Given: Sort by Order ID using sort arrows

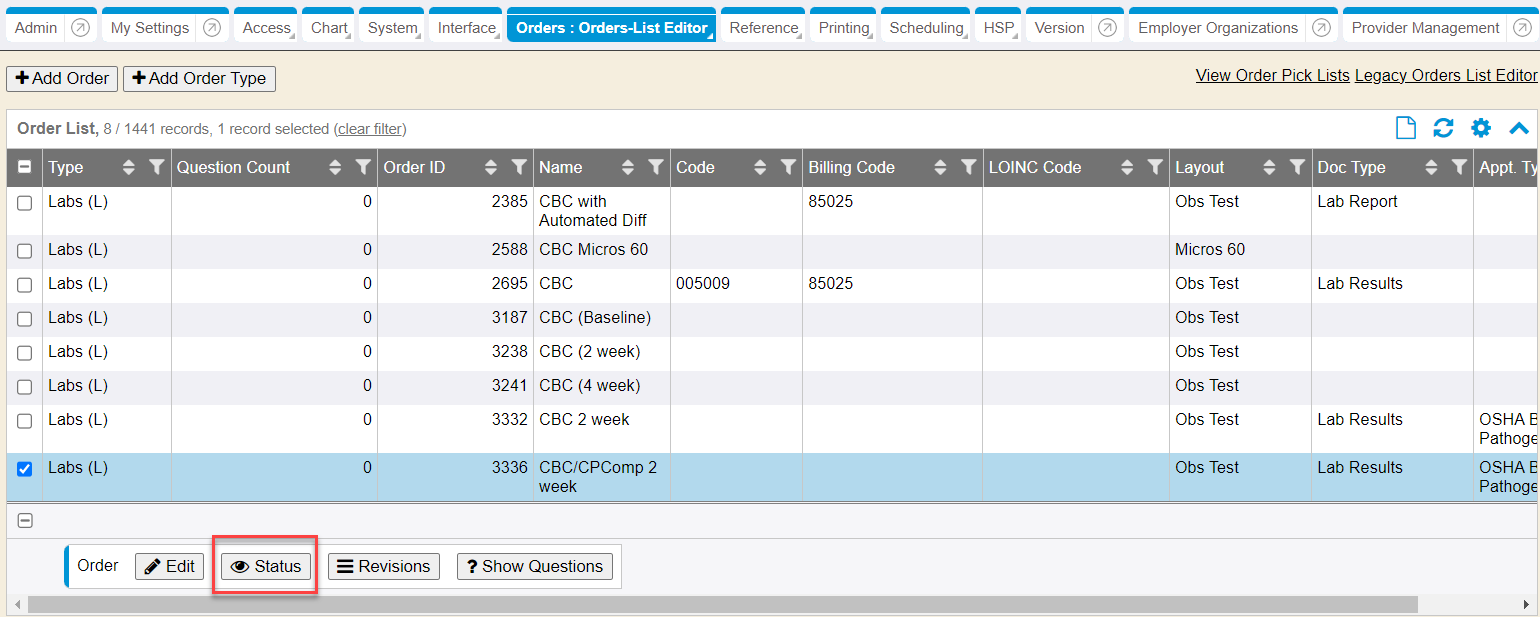Looking at the screenshot, I should 491,168.
